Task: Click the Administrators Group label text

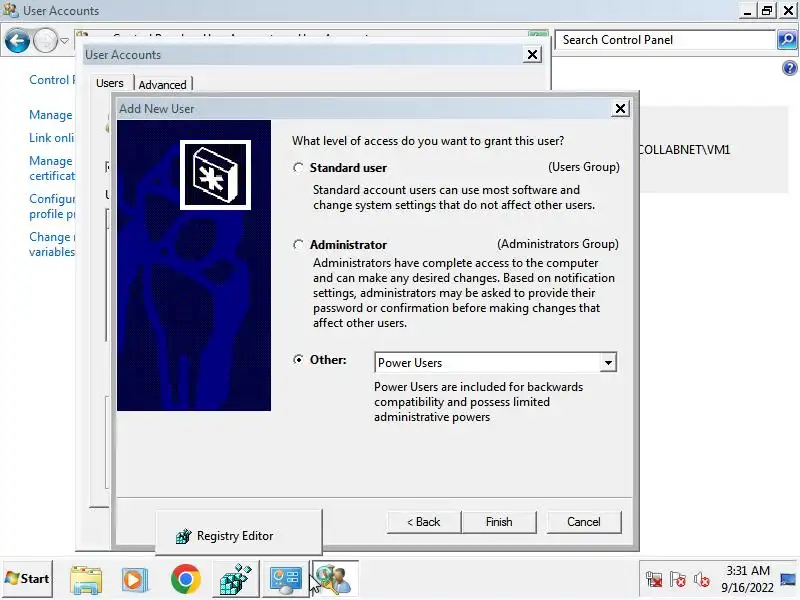Action: 558,244
